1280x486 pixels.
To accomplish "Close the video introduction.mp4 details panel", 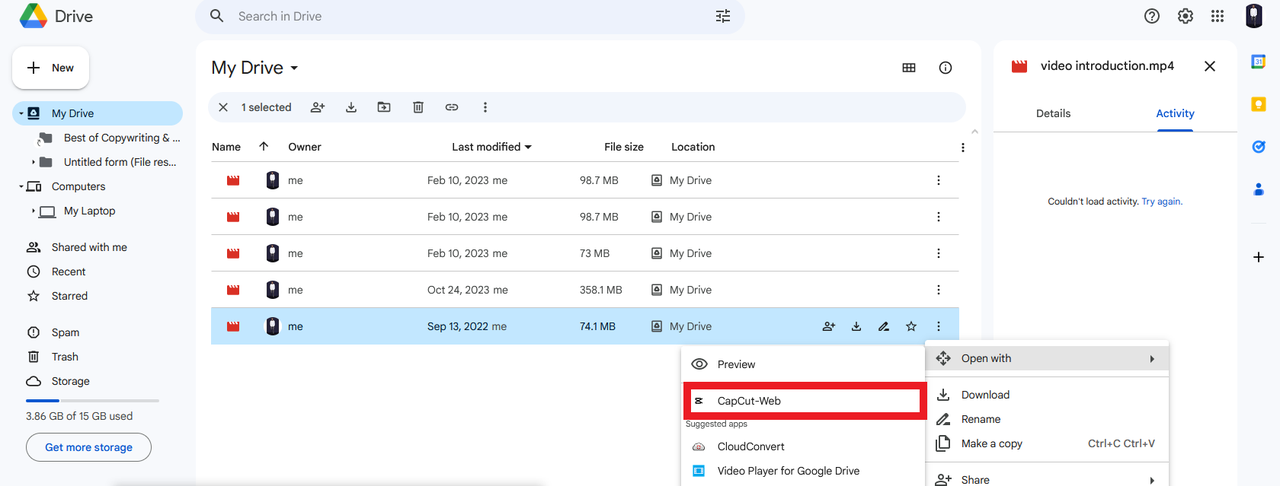I will (1210, 66).
